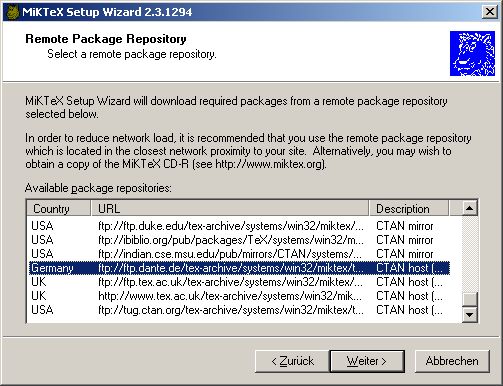Click the MiKTeX icon in title bar

tap(12, 13)
